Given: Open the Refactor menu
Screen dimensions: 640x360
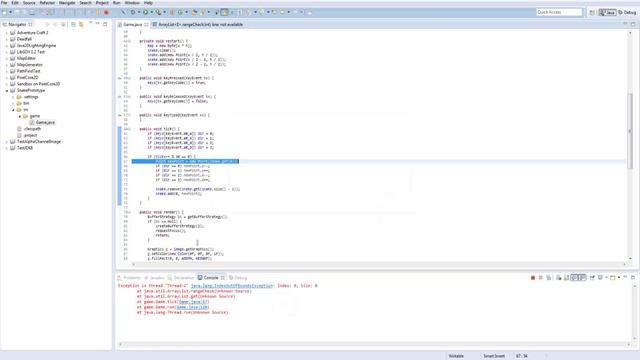Looking at the screenshot, I should click(x=47, y=3).
